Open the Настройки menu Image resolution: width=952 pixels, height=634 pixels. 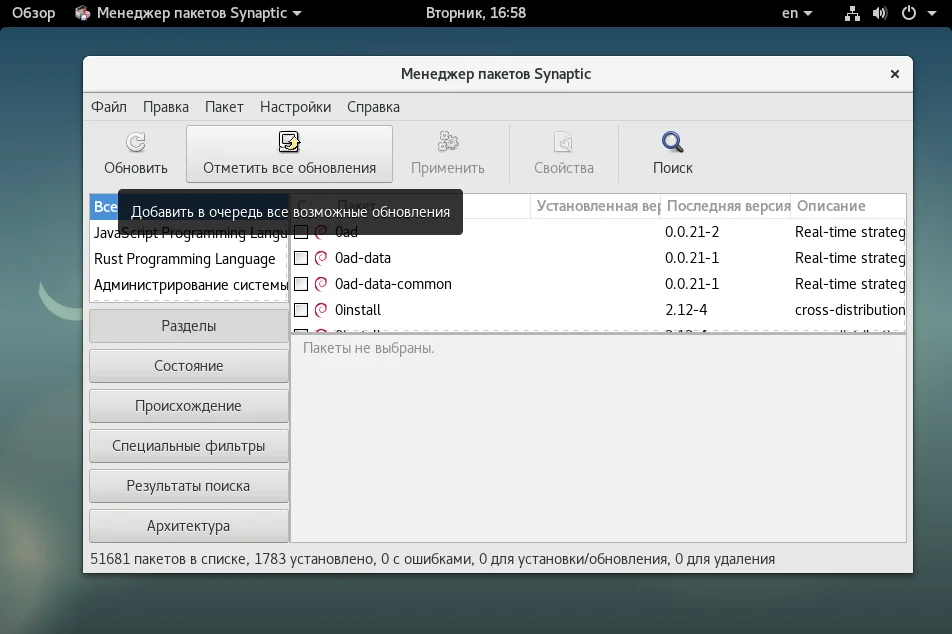click(x=295, y=107)
